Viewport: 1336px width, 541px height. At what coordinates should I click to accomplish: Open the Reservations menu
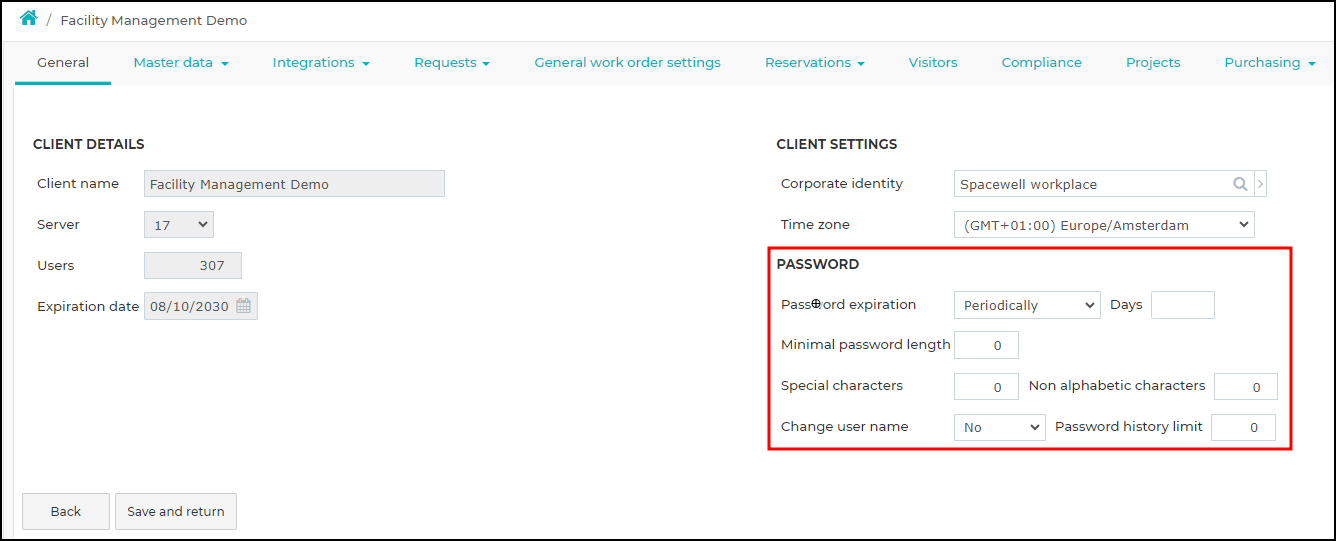[815, 63]
